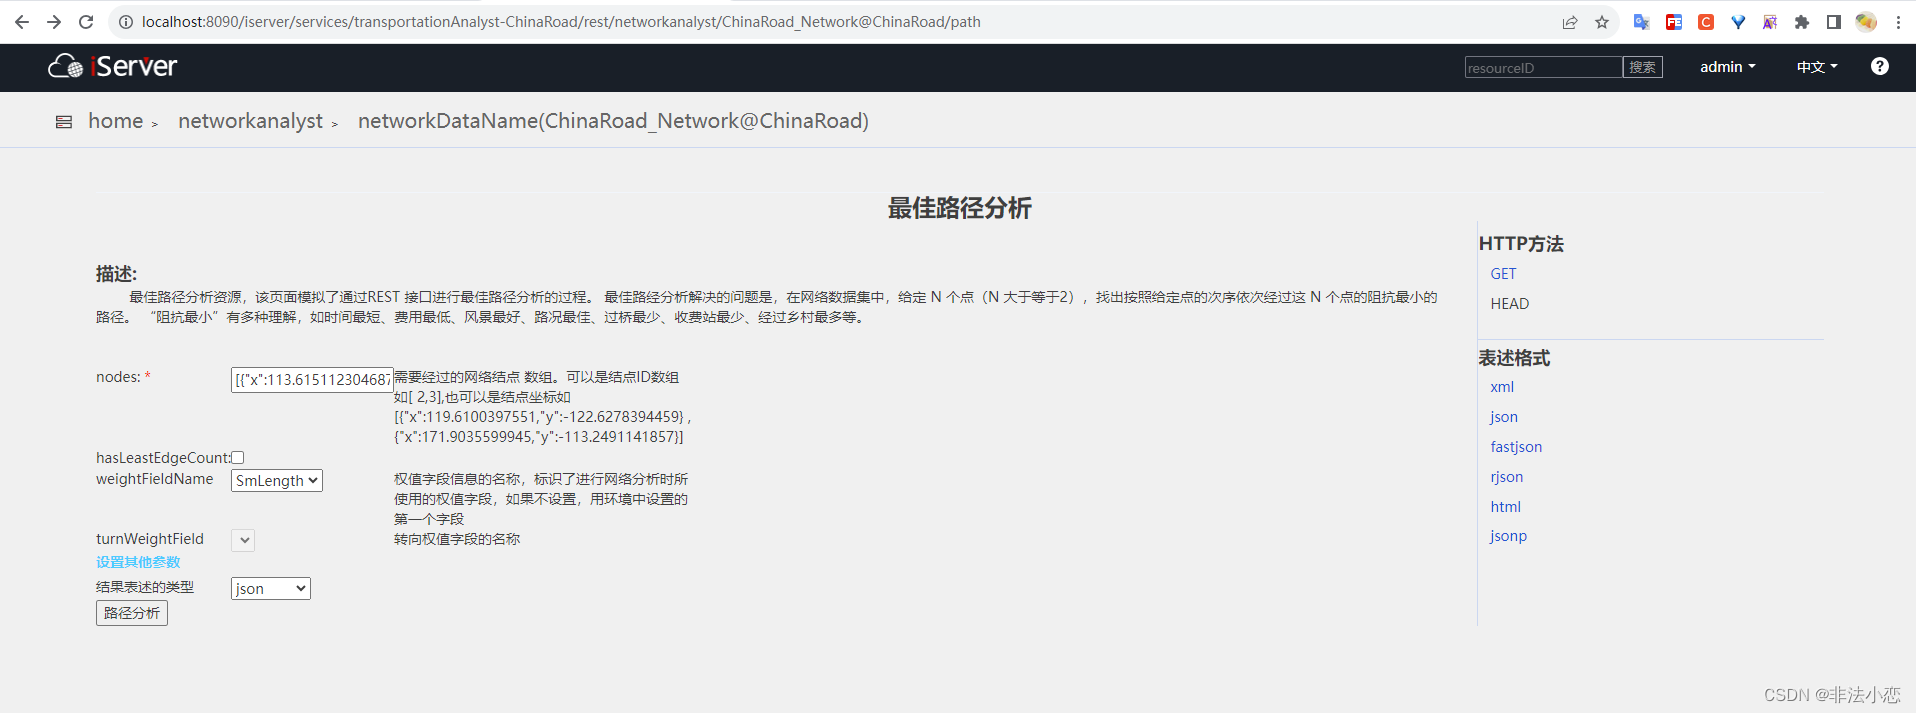Bookmark this page with the star icon
This screenshot has height=713, width=1916.
click(1602, 22)
